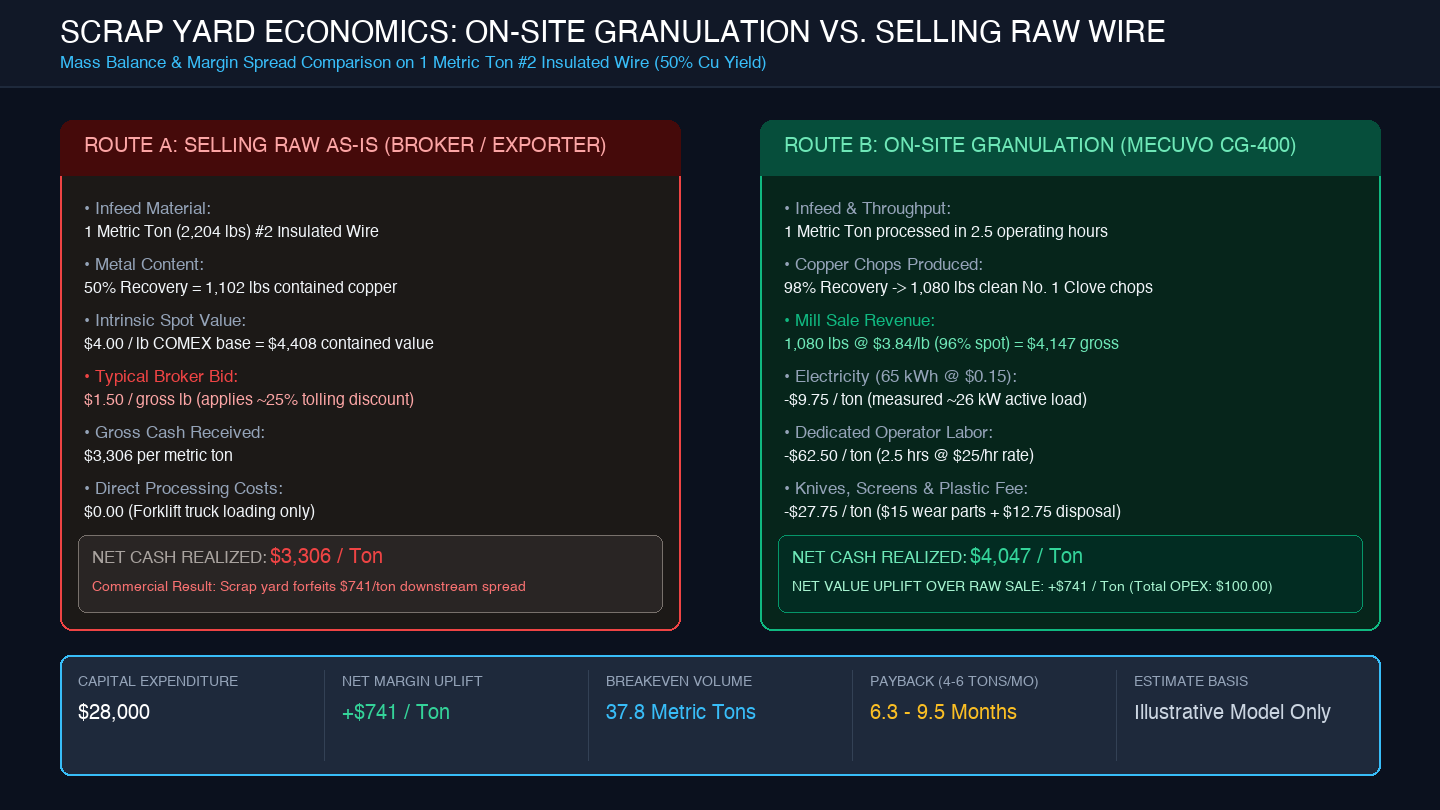Select the 'Illustrative Model Only' estimate basis

tap(1232, 712)
